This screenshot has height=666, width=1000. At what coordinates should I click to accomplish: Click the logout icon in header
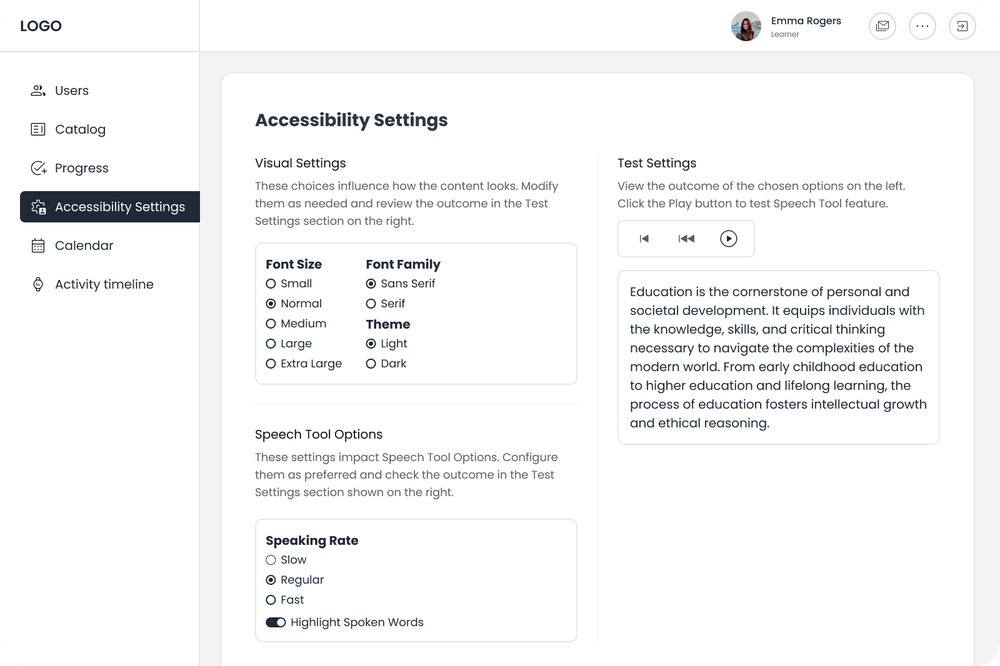tap(962, 26)
